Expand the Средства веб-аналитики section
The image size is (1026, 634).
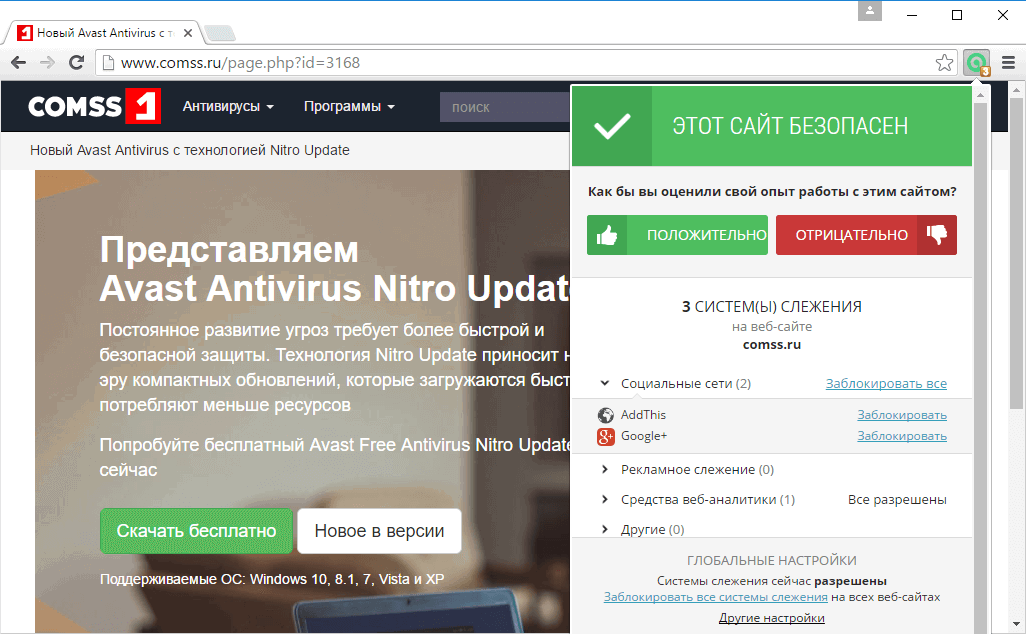pos(604,498)
